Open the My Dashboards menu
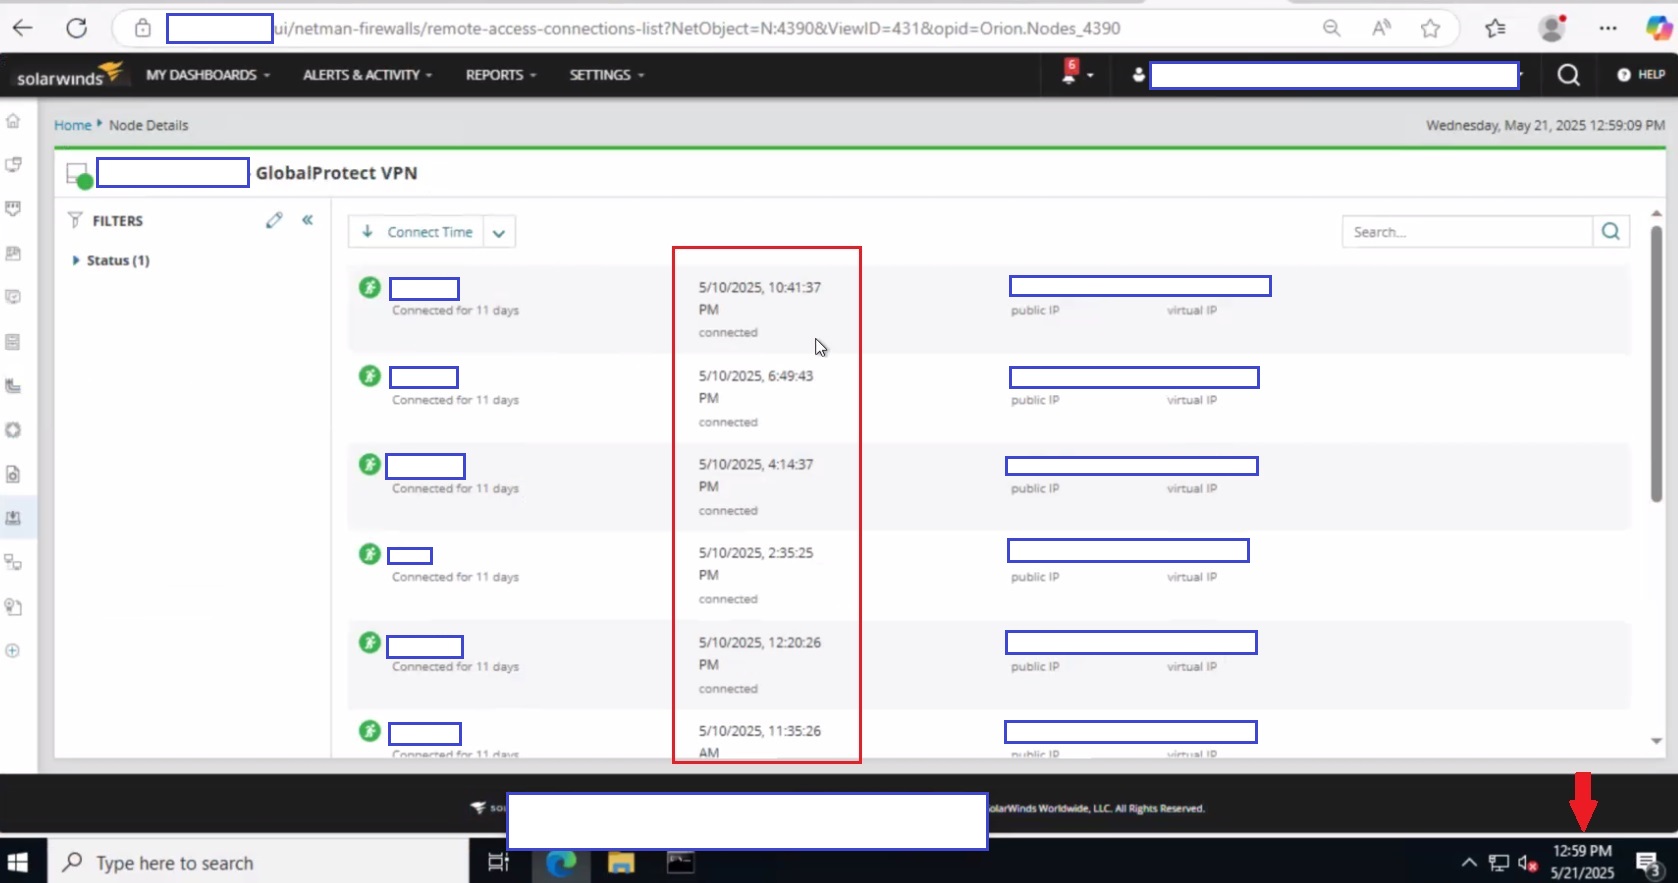 [208, 75]
